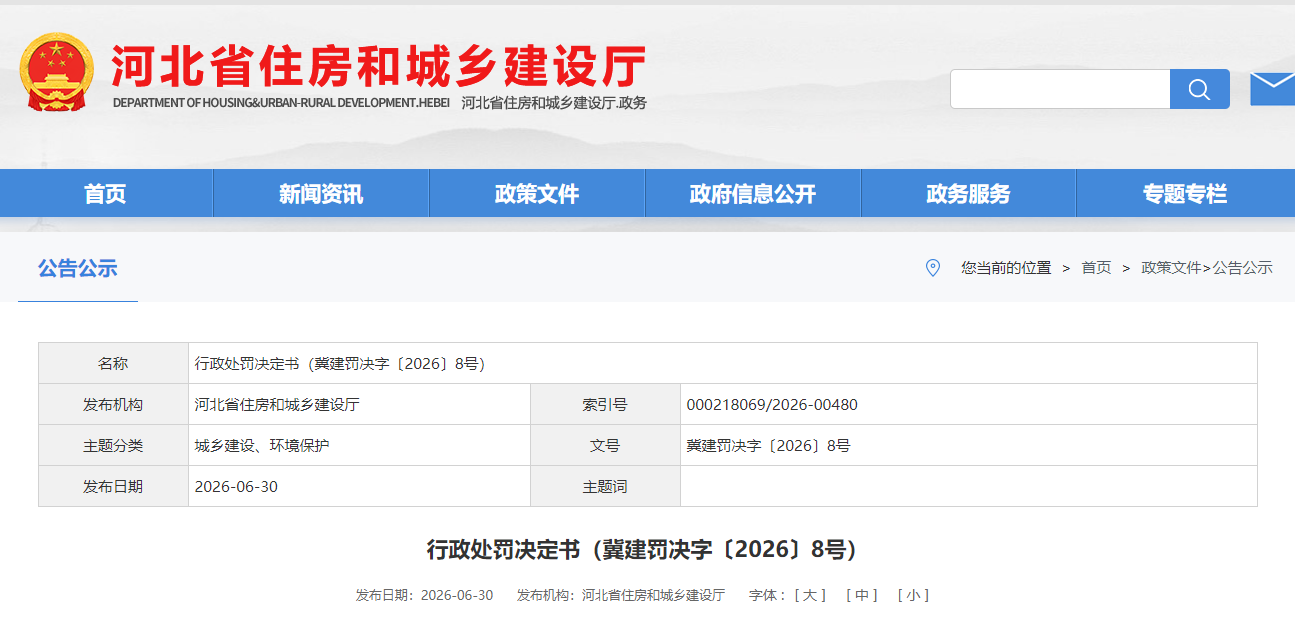Click the document name in table row
This screenshot has height=620, width=1295.
click(x=340, y=364)
